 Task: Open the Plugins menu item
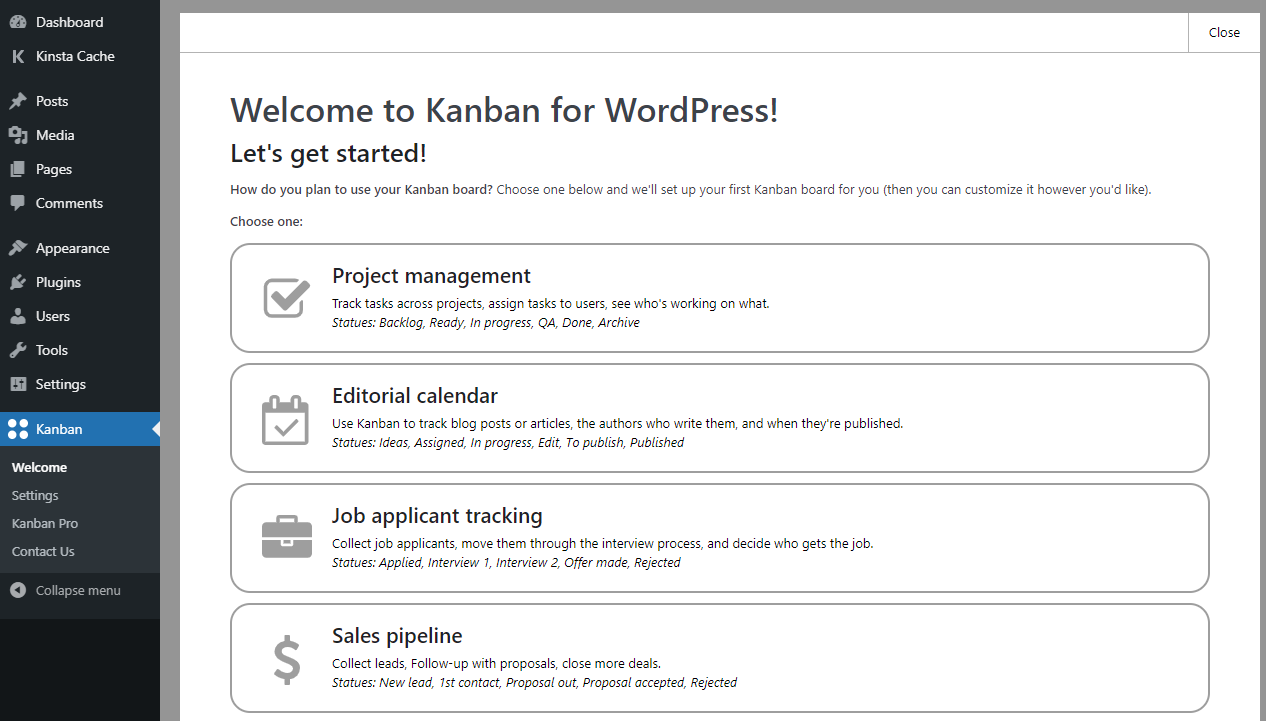(80, 282)
